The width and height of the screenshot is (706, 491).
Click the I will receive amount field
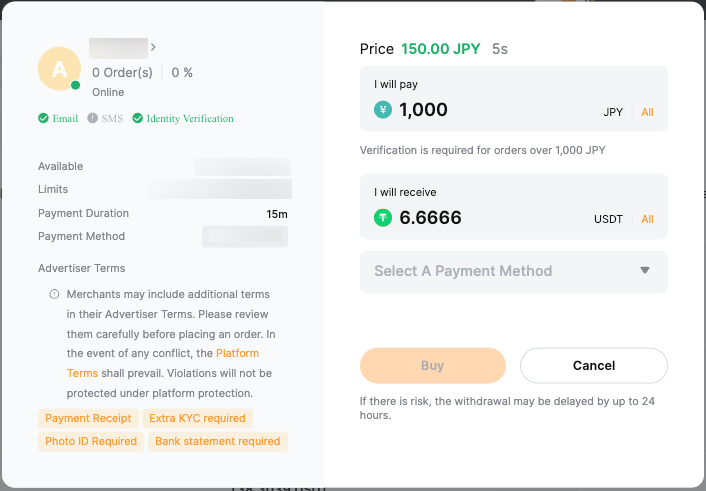pyautogui.click(x=490, y=217)
